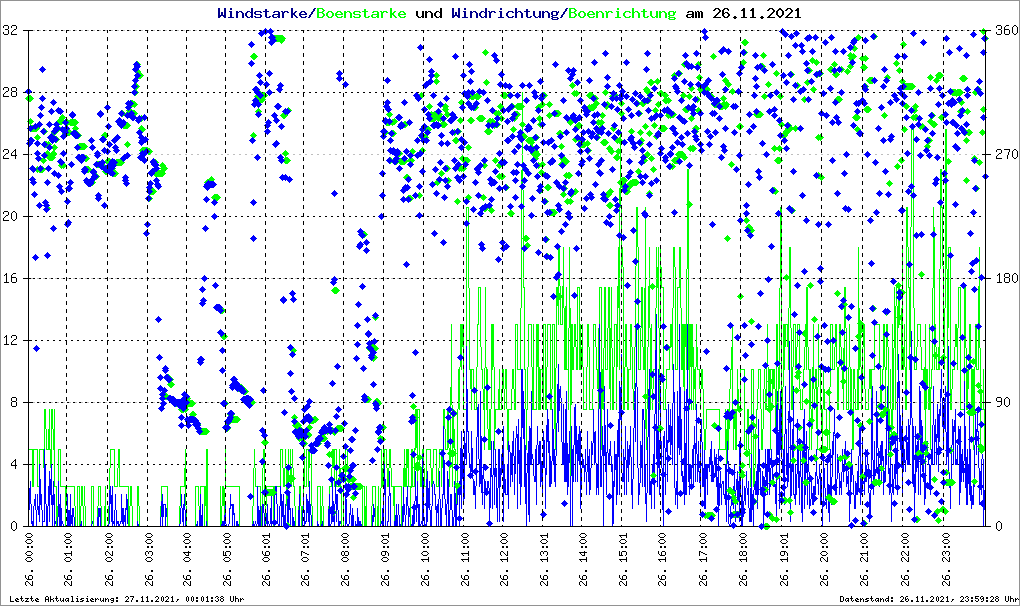Click the '26. 06:01' time axis label

[267, 560]
